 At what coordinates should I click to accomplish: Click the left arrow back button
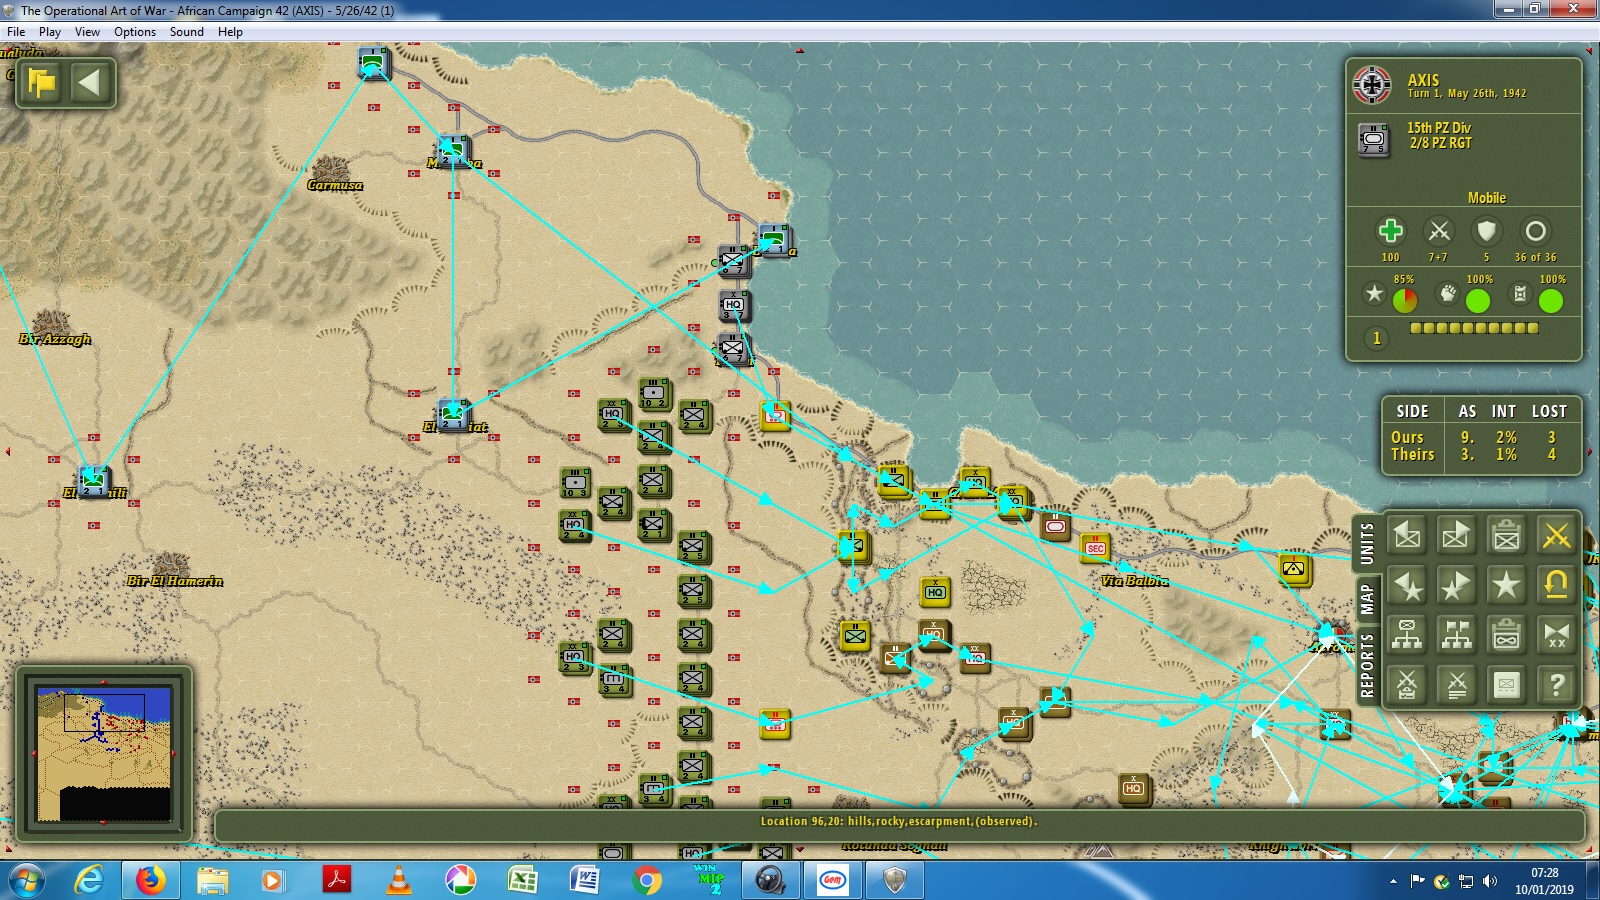click(90, 83)
